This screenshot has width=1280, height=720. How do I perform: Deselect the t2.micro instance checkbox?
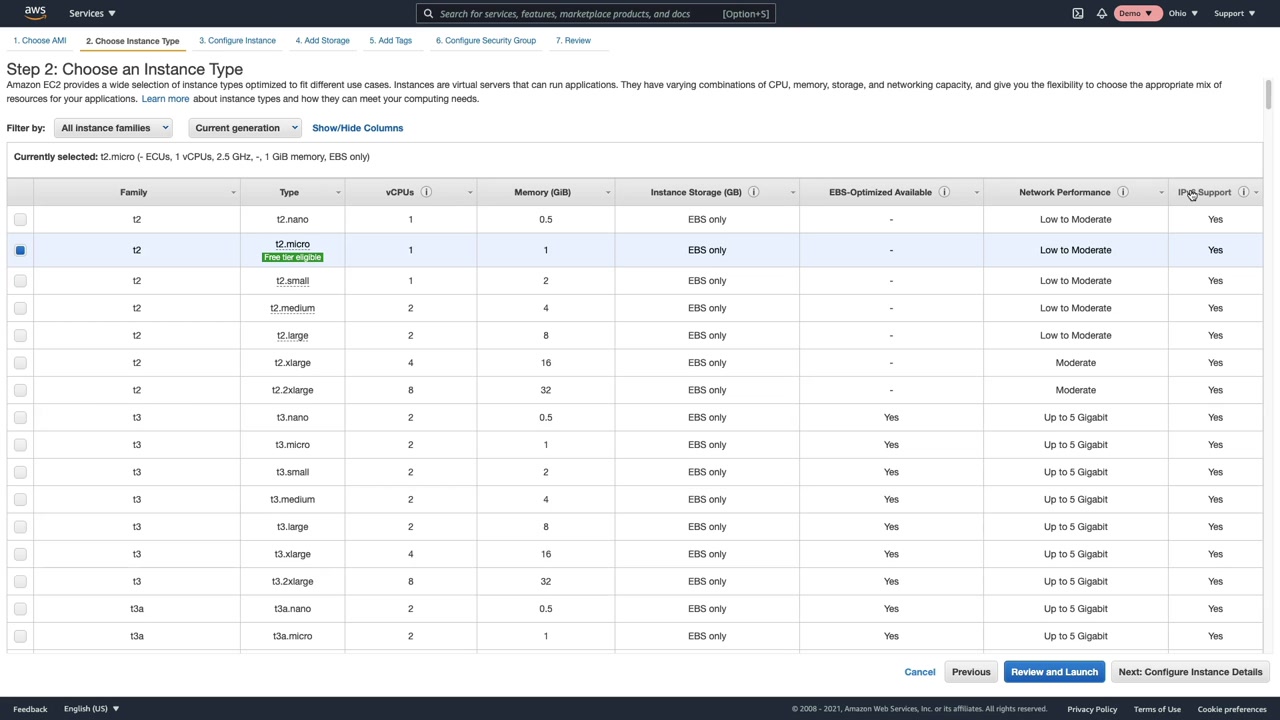(20, 250)
